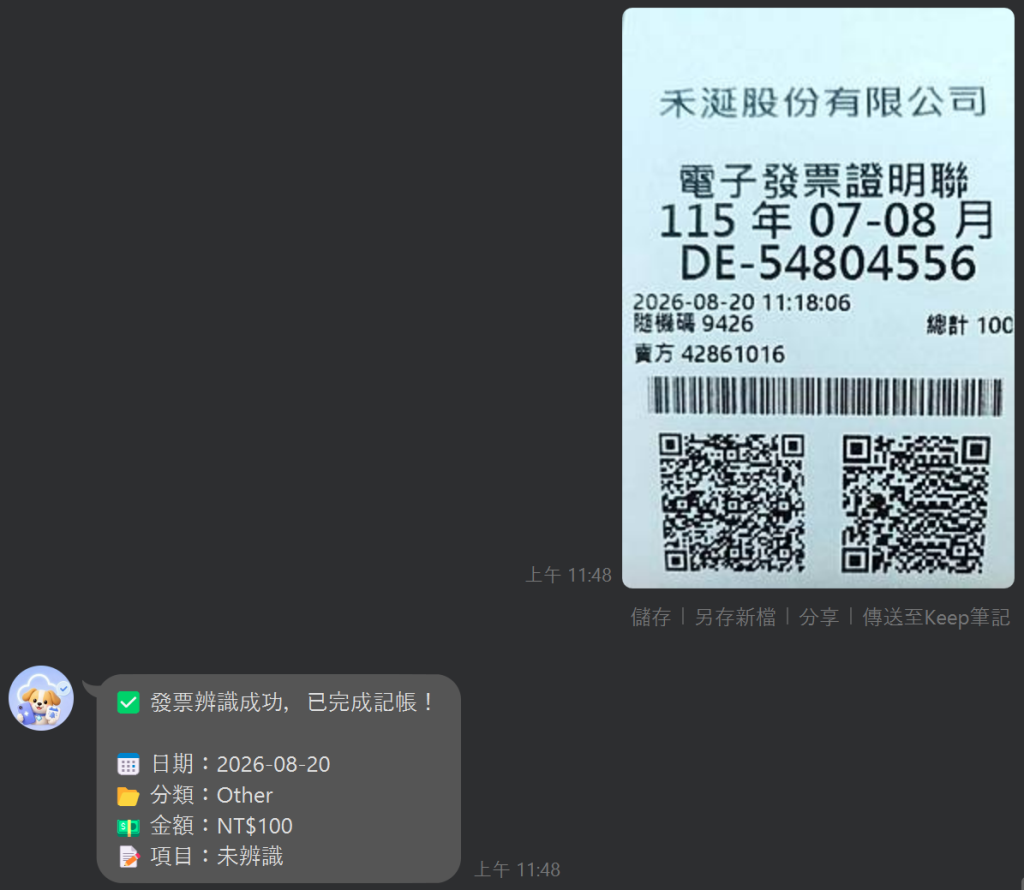Click the 電子發票證明聯 heading in the image
This screenshot has height=890, width=1024.
click(824, 180)
